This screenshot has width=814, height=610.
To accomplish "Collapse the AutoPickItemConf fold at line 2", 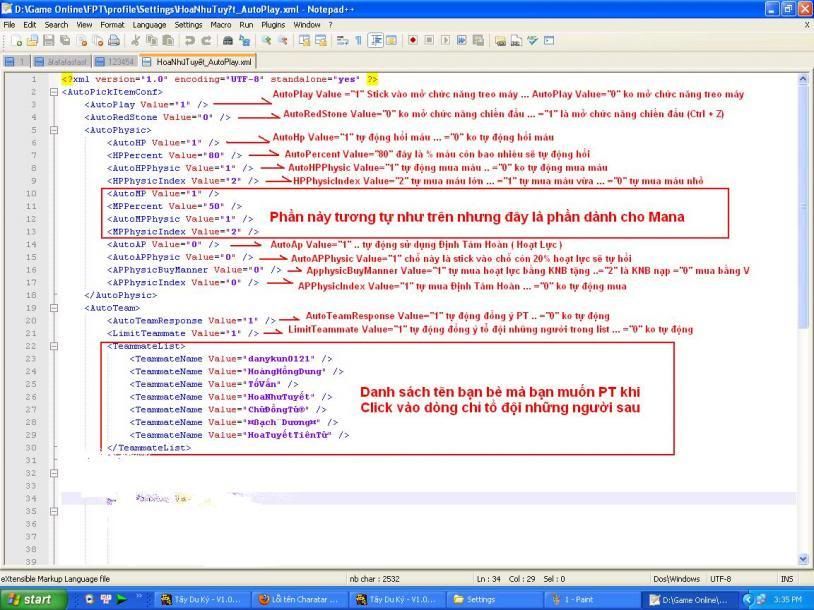I will click(x=53, y=92).
